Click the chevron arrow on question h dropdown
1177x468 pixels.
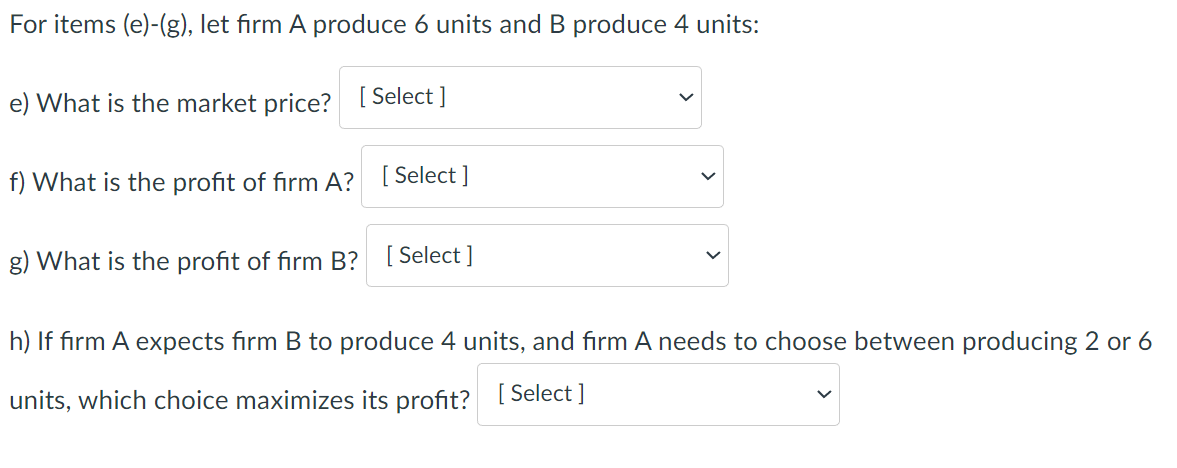823,395
